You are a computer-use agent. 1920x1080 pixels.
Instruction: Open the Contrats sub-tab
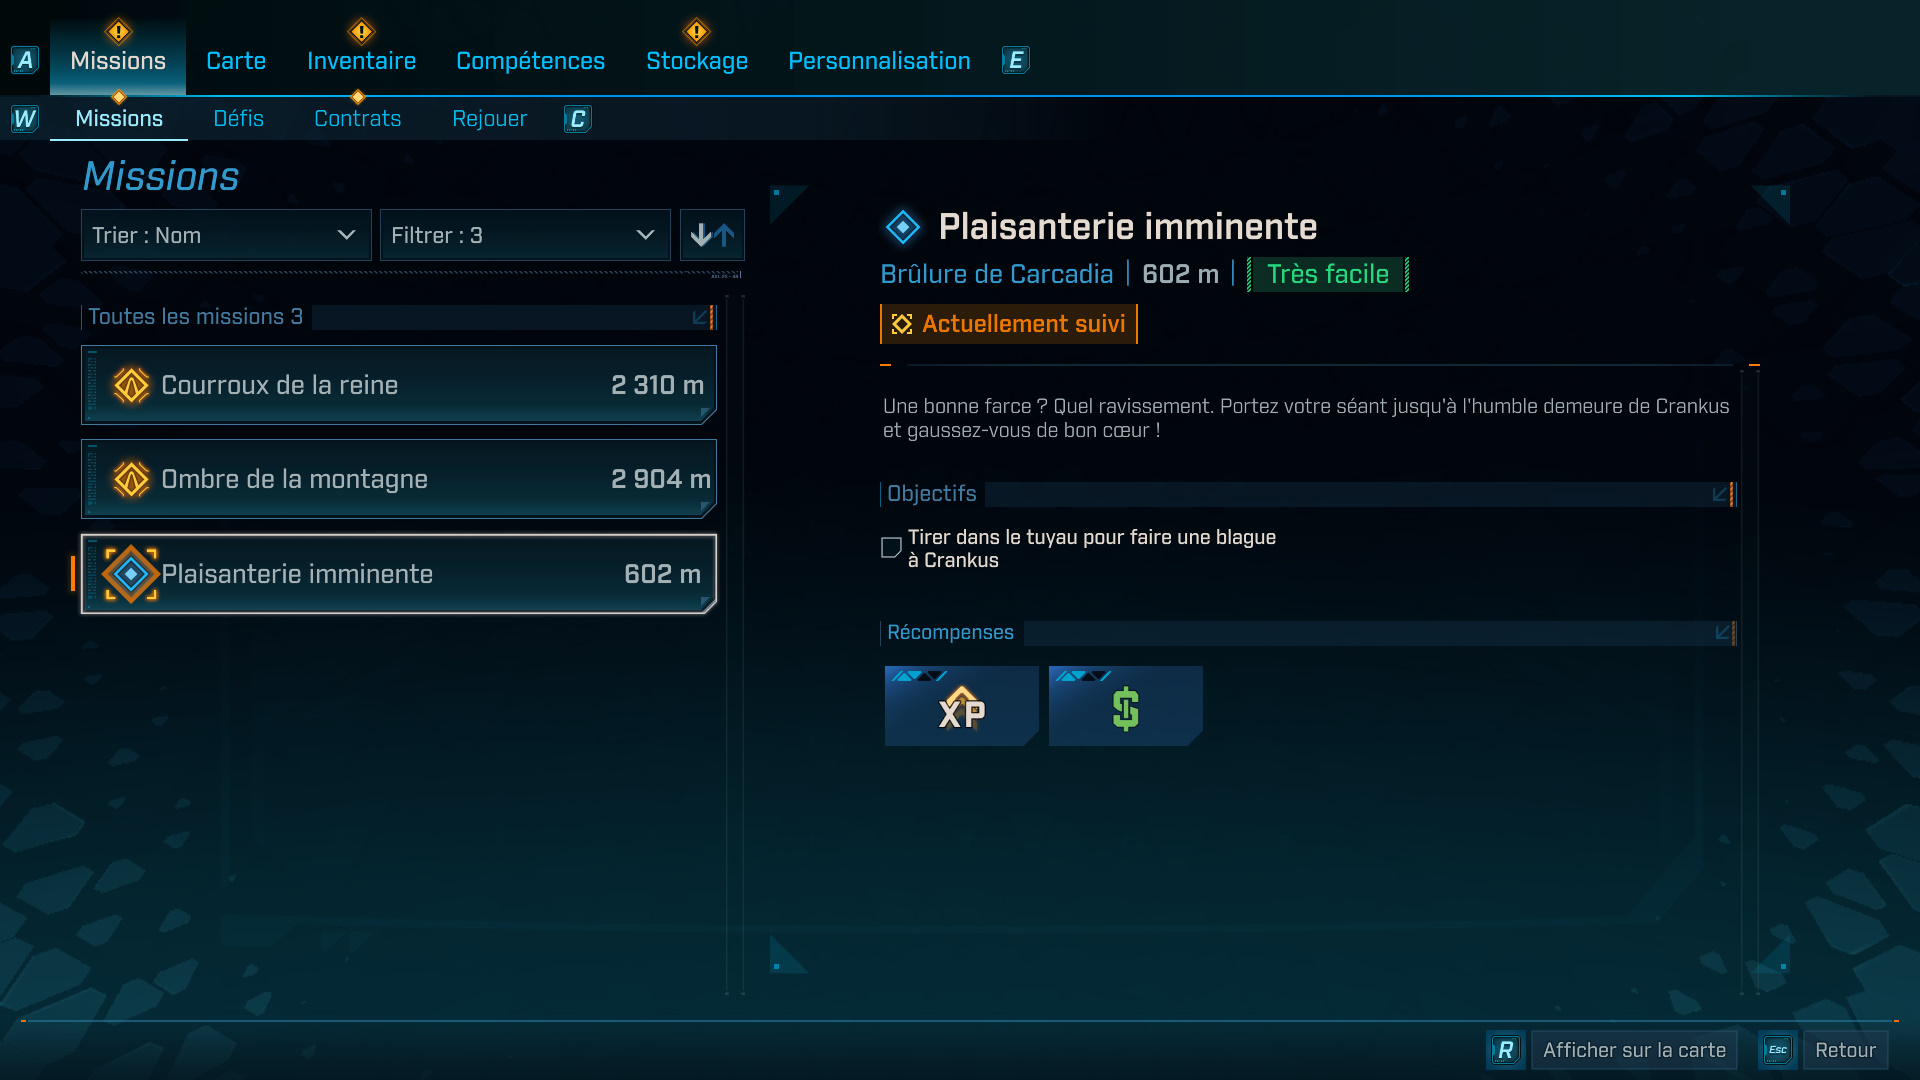pyautogui.click(x=357, y=119)
